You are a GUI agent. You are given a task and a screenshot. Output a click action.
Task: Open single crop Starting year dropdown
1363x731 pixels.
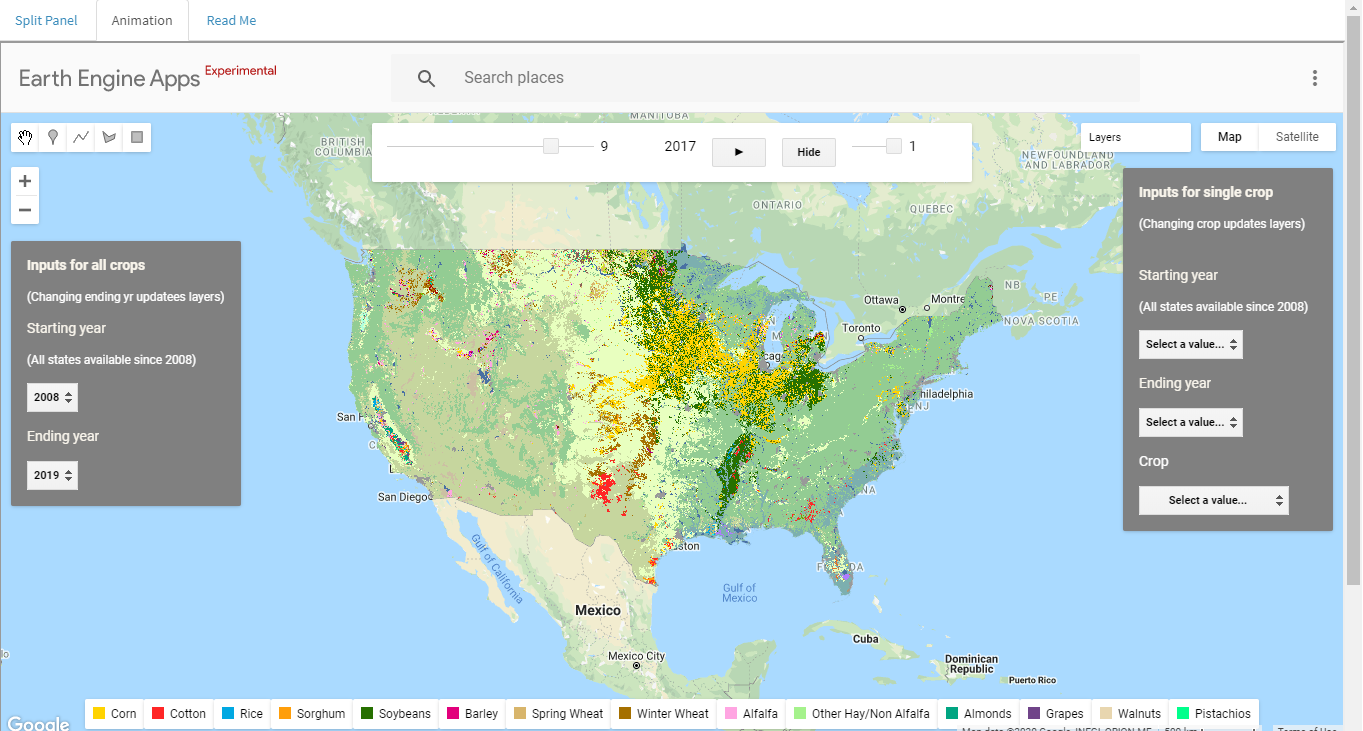(x=1191, y=344)
